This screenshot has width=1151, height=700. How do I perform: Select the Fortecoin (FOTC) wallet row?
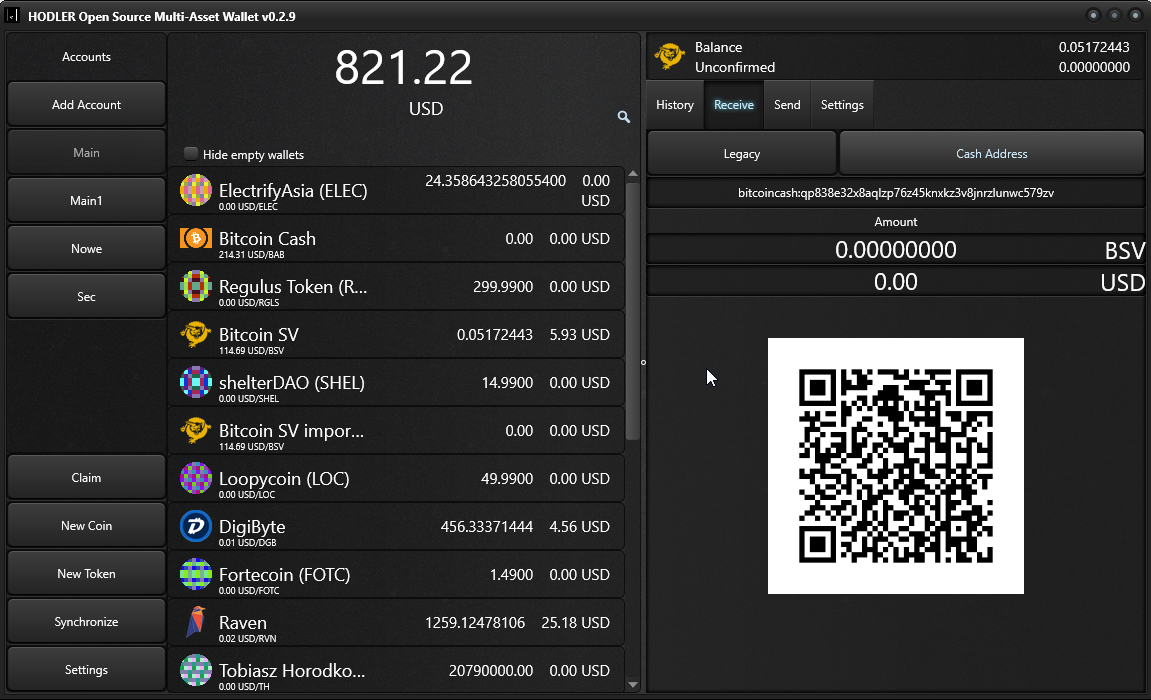pyautogui.click(x=396, y=575)
